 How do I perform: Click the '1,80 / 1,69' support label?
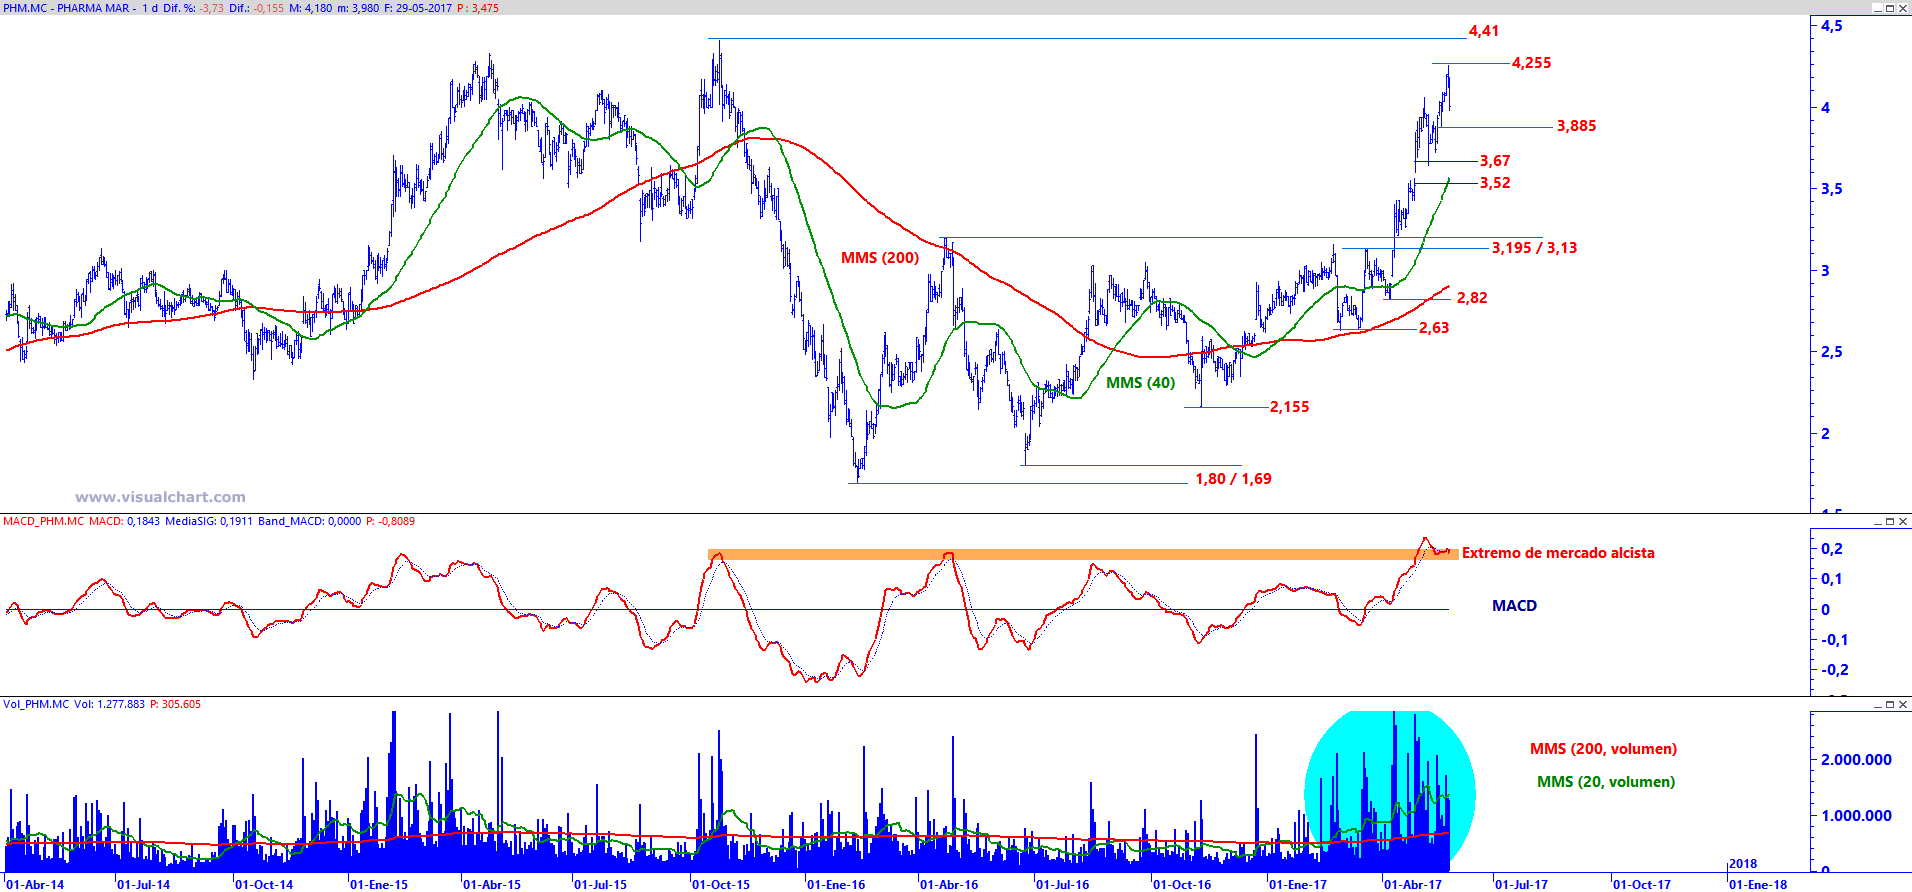(1234, 479)
